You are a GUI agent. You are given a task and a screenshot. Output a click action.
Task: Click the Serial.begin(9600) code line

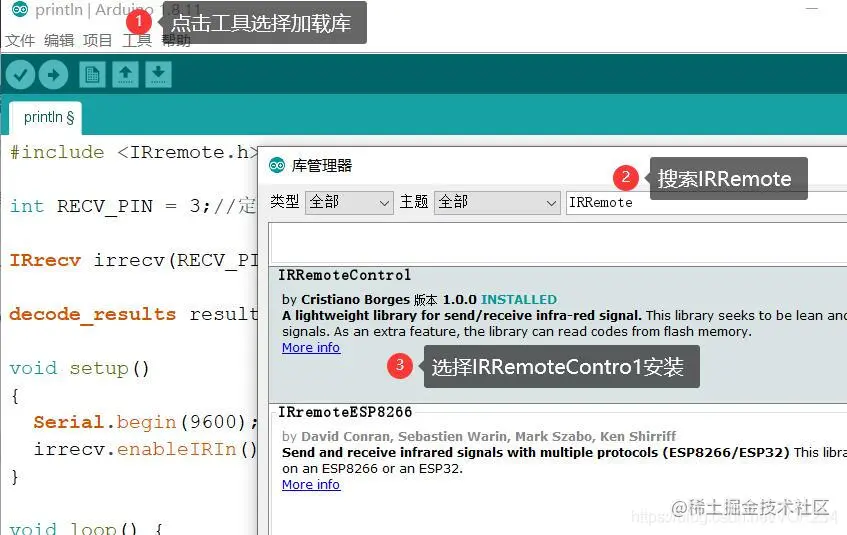(146, 422)
